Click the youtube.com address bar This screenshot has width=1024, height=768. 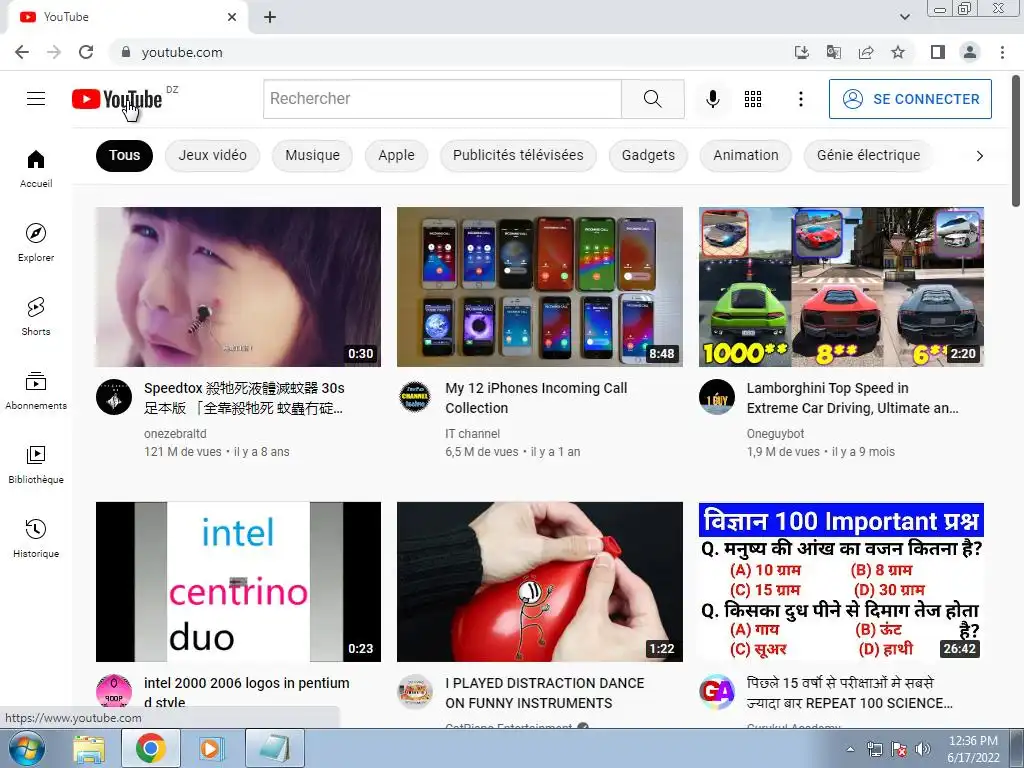(451, 52)
